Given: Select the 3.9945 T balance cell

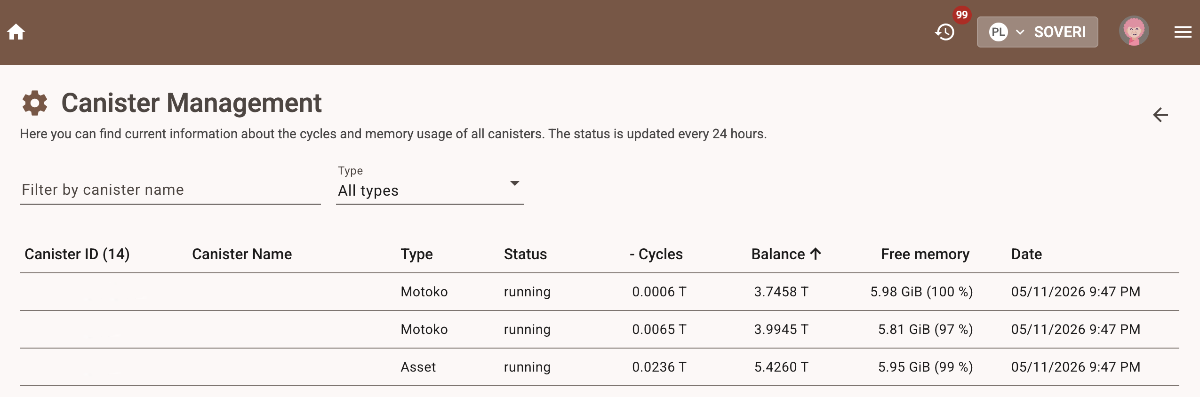Looking at the screenshot, I should pyautogui.click(x=781, y=329).
